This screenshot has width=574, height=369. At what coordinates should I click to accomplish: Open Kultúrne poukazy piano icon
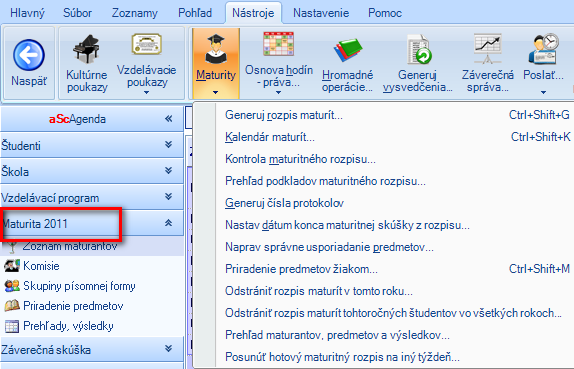click(87, 49)
